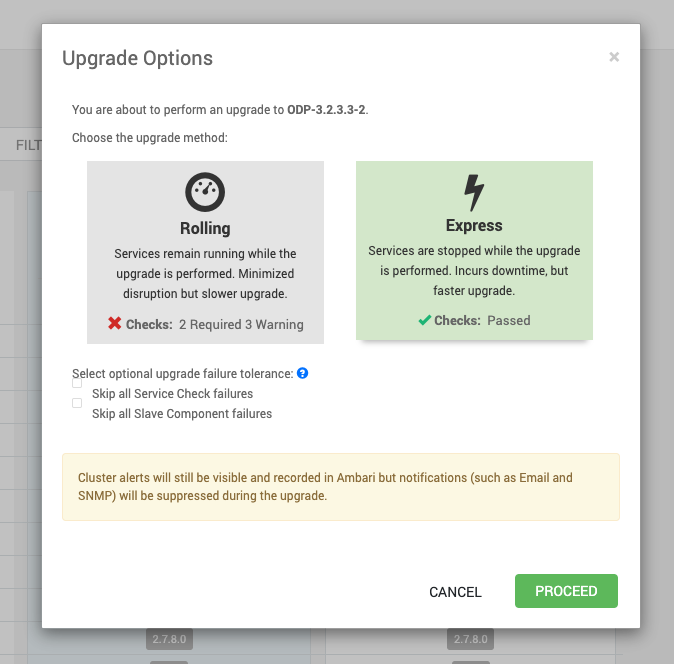674x664 pixels.
Task: Click the CANCEL button
Action: pos(455,592)
